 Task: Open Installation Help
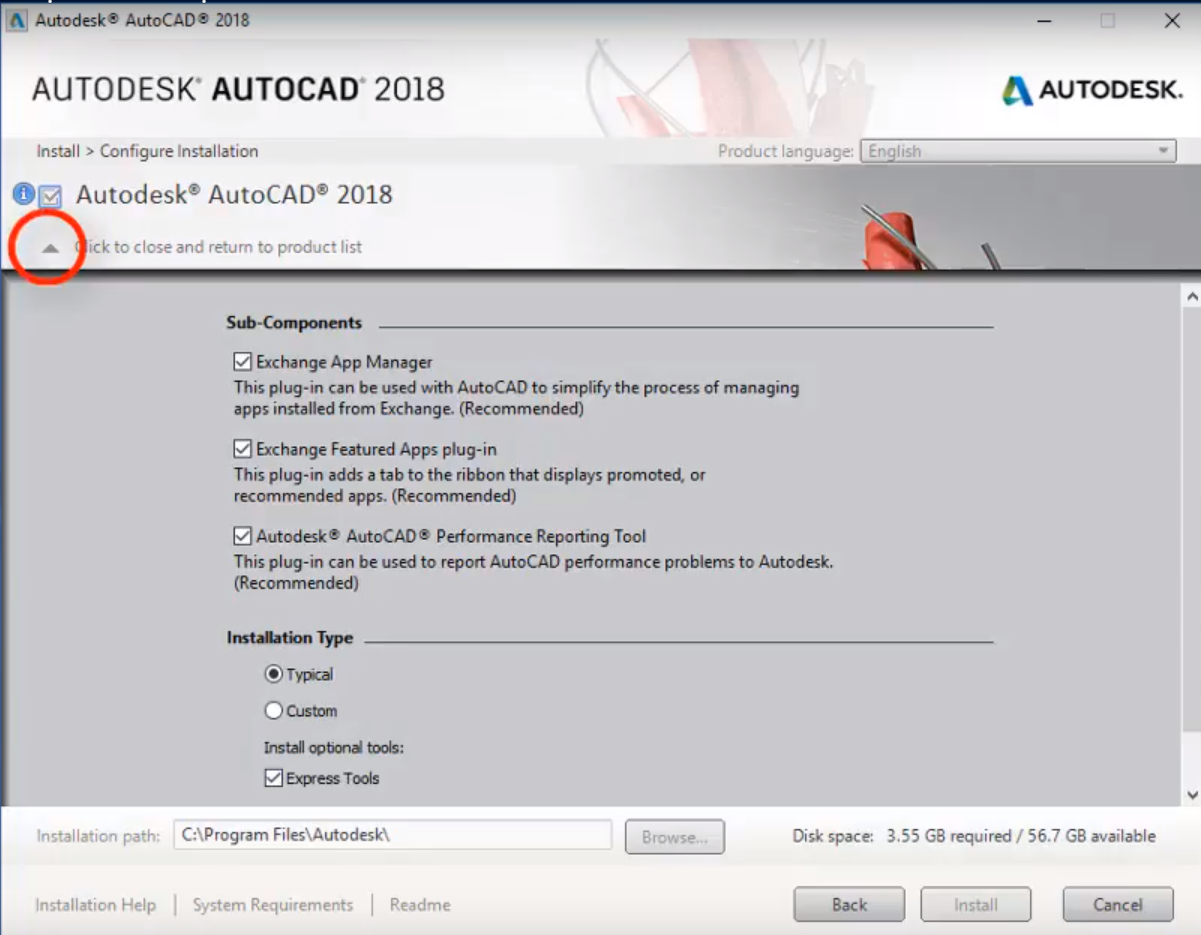tap(94, 904)
